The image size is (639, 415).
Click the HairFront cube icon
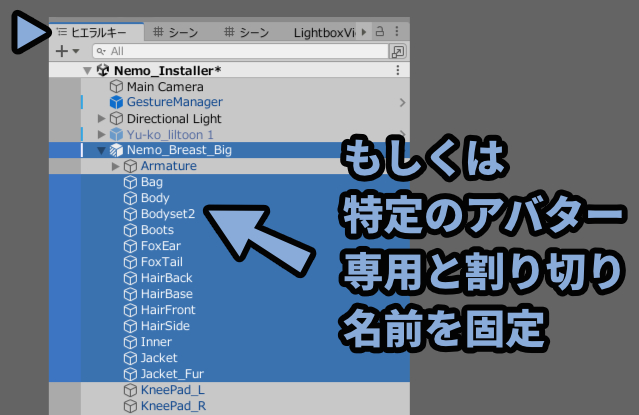130,310
